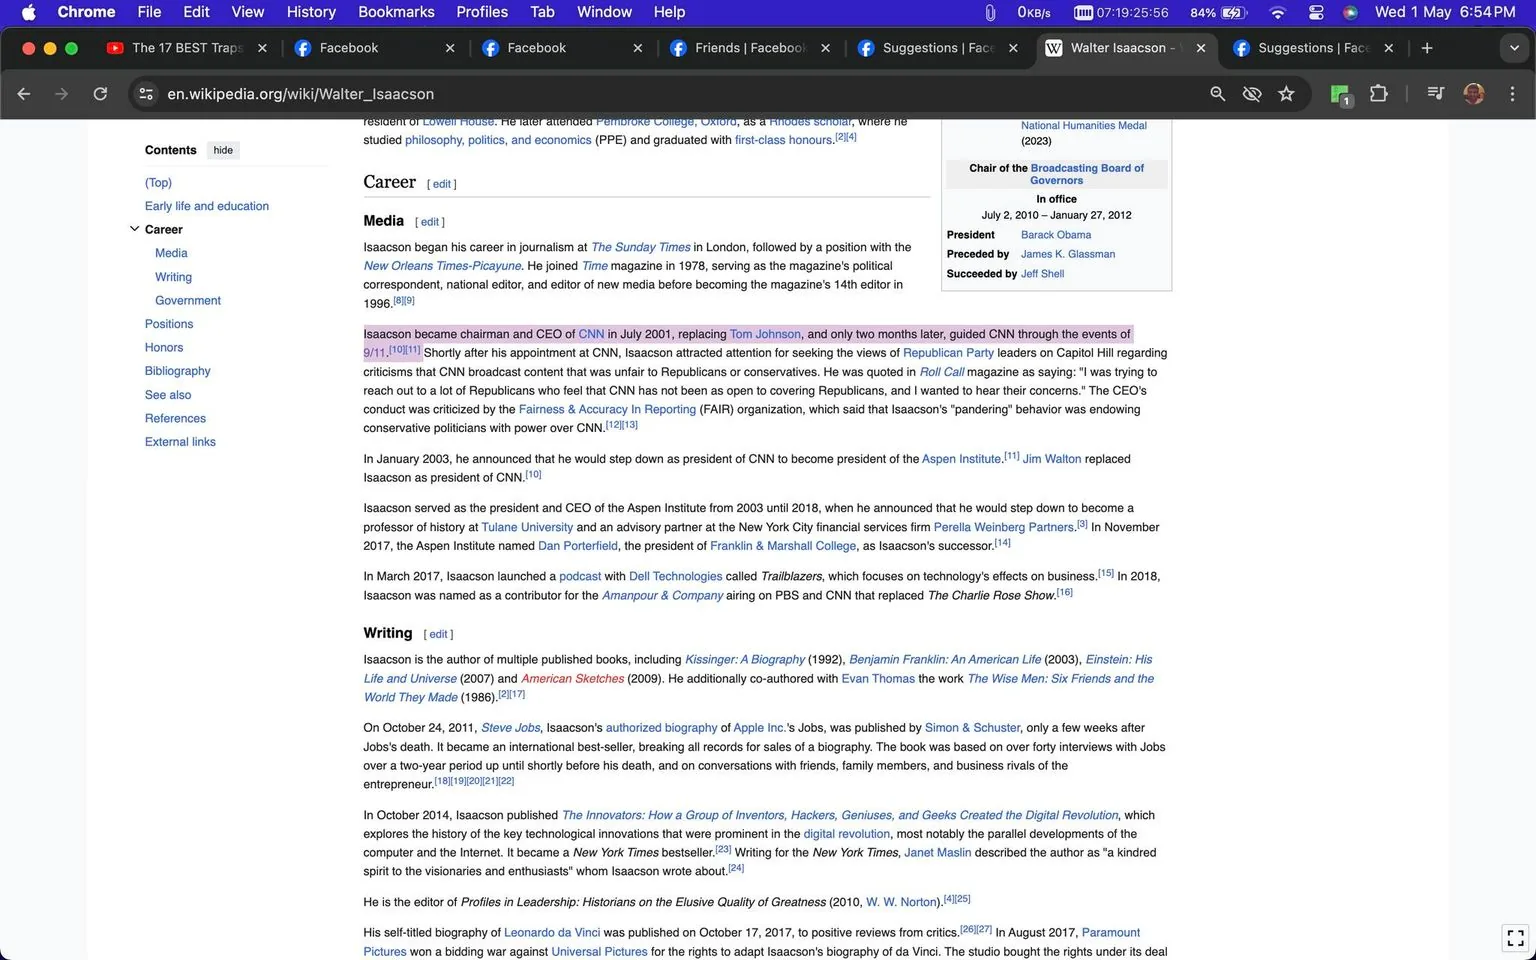Open the tab search chevron
The image size is (1536, 960).
coord(1516,47)
